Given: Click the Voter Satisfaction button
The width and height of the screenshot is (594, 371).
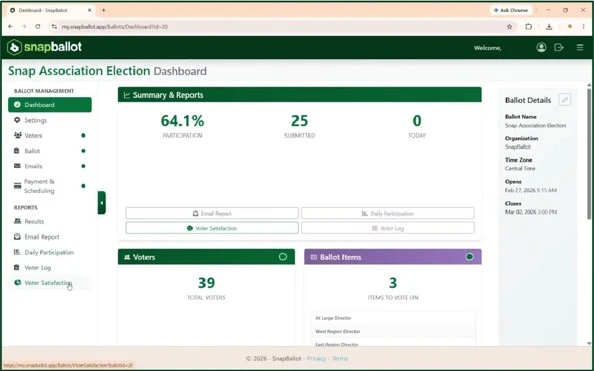Looking at the screenshot, I should pos(212,228).
